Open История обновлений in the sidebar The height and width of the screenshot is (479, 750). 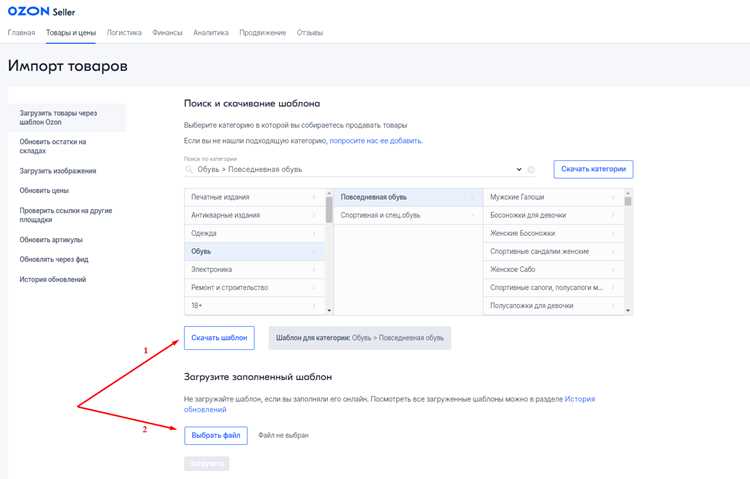click(x=53, y=279)
